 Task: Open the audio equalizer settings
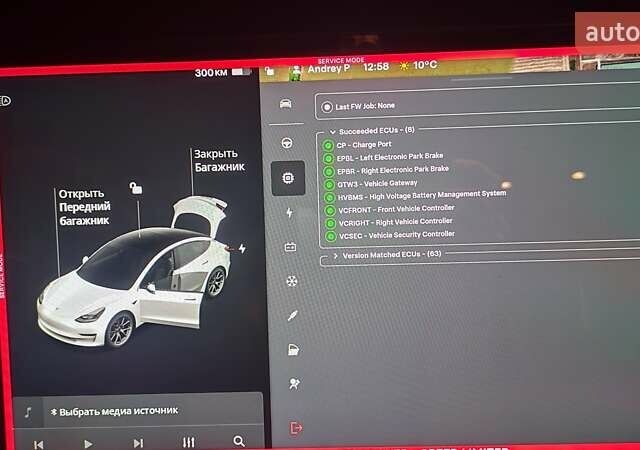point(189,442)
